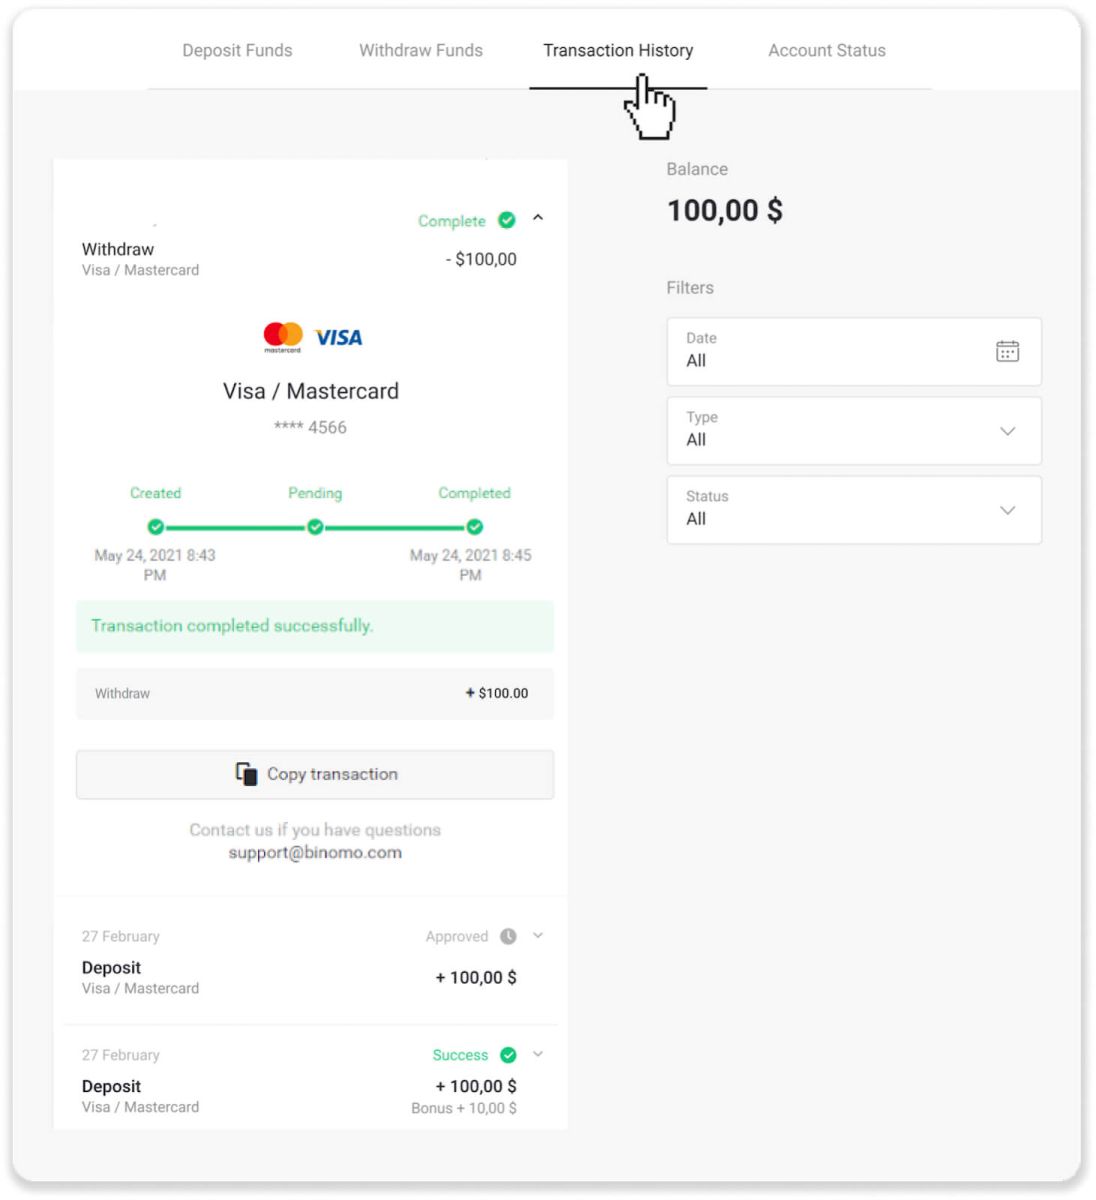Click the Mastercard logo on the transaction
Viewport: 1096px width, 1200px height.
point(283,334)
